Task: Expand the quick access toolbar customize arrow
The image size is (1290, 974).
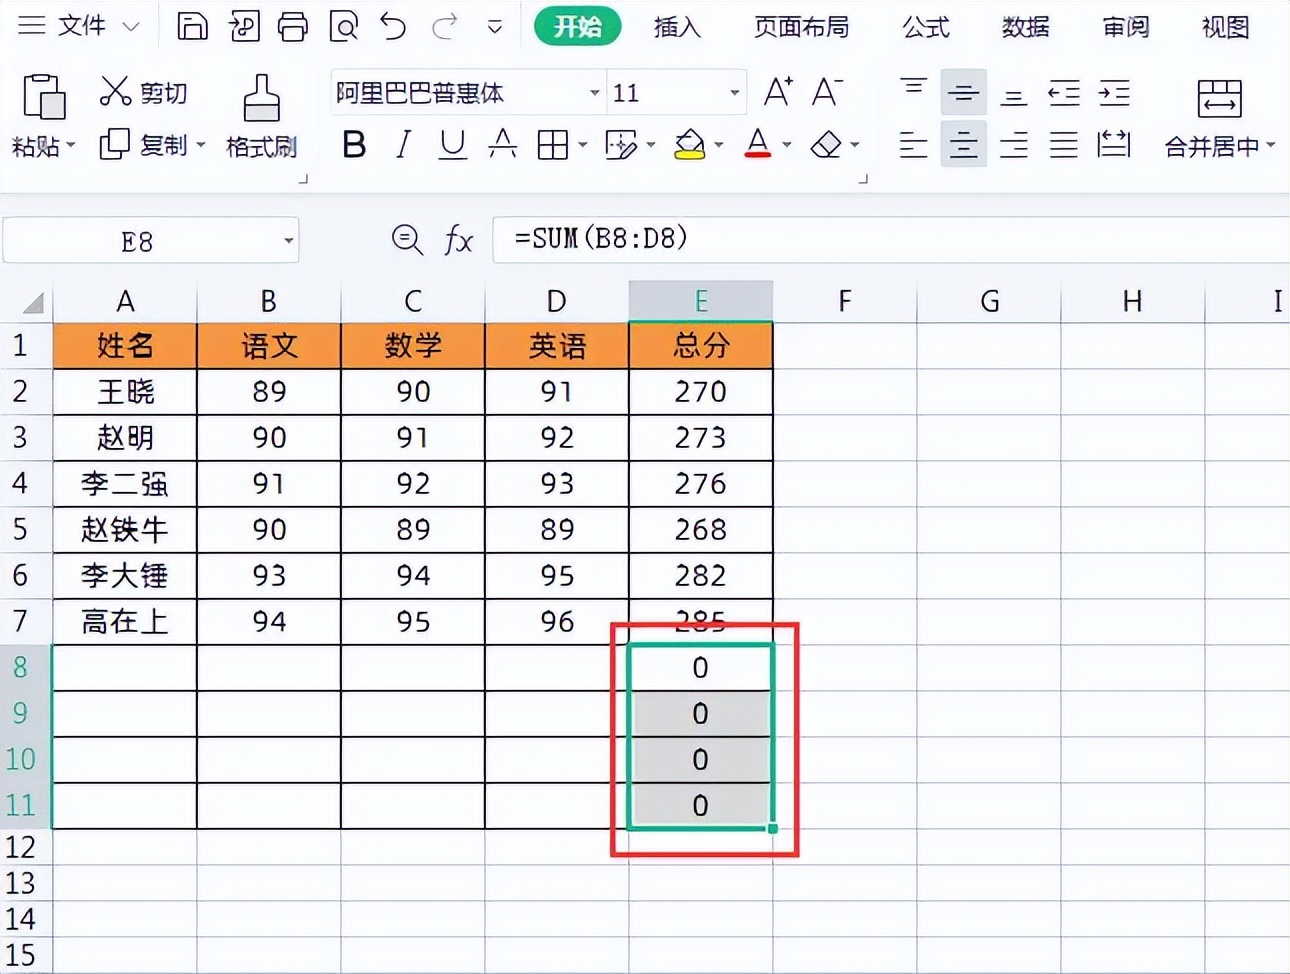Action: pos(495,26)
